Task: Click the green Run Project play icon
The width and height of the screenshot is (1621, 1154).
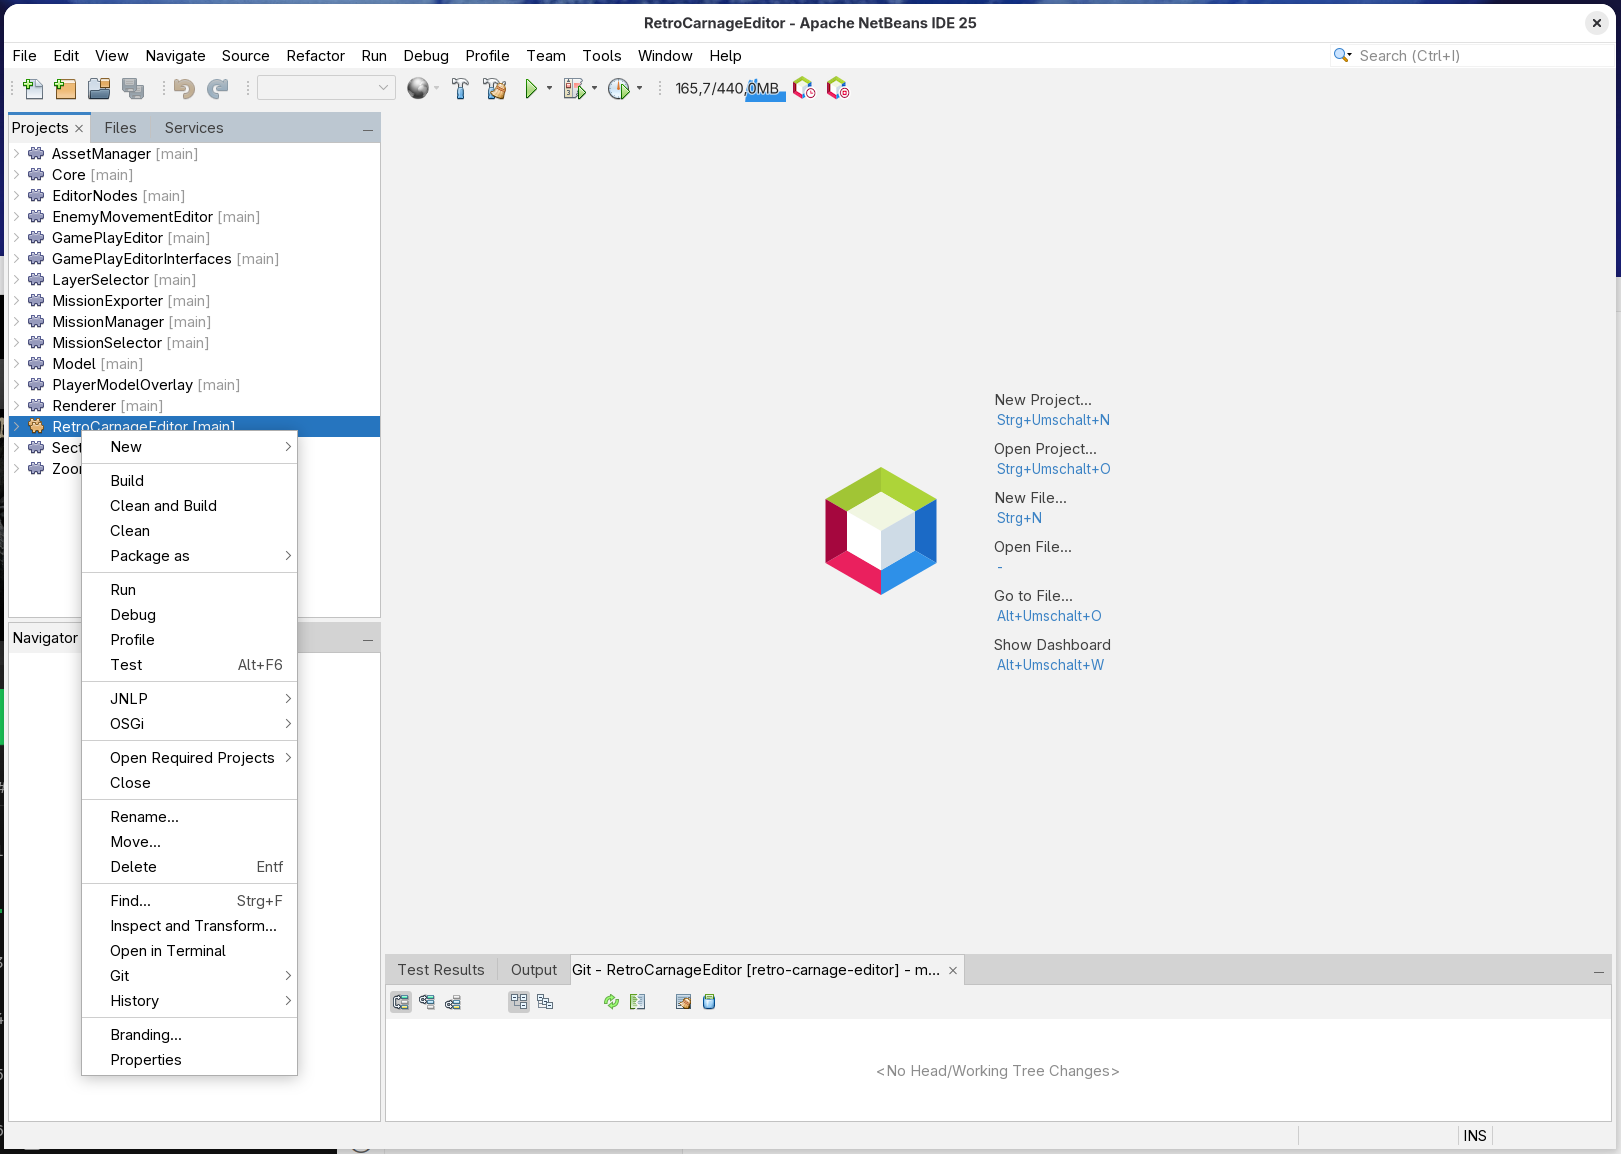Action: pyautogui.click(x=531, y=89)
